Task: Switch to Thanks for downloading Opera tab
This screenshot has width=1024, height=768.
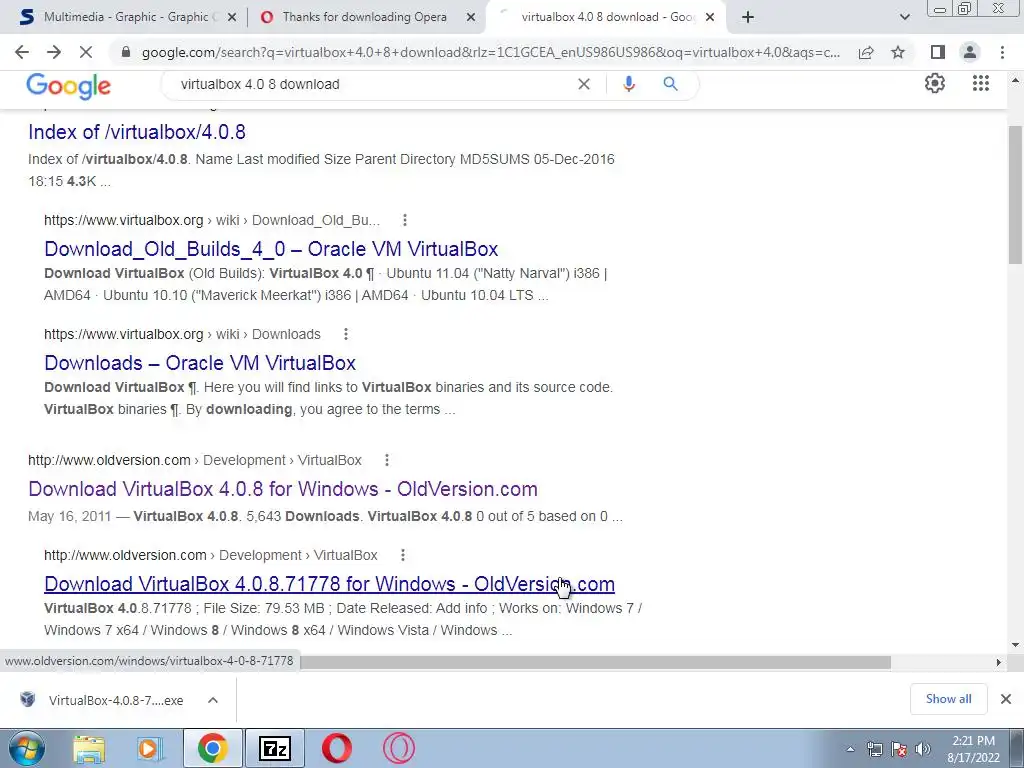Action: point(366,17)
